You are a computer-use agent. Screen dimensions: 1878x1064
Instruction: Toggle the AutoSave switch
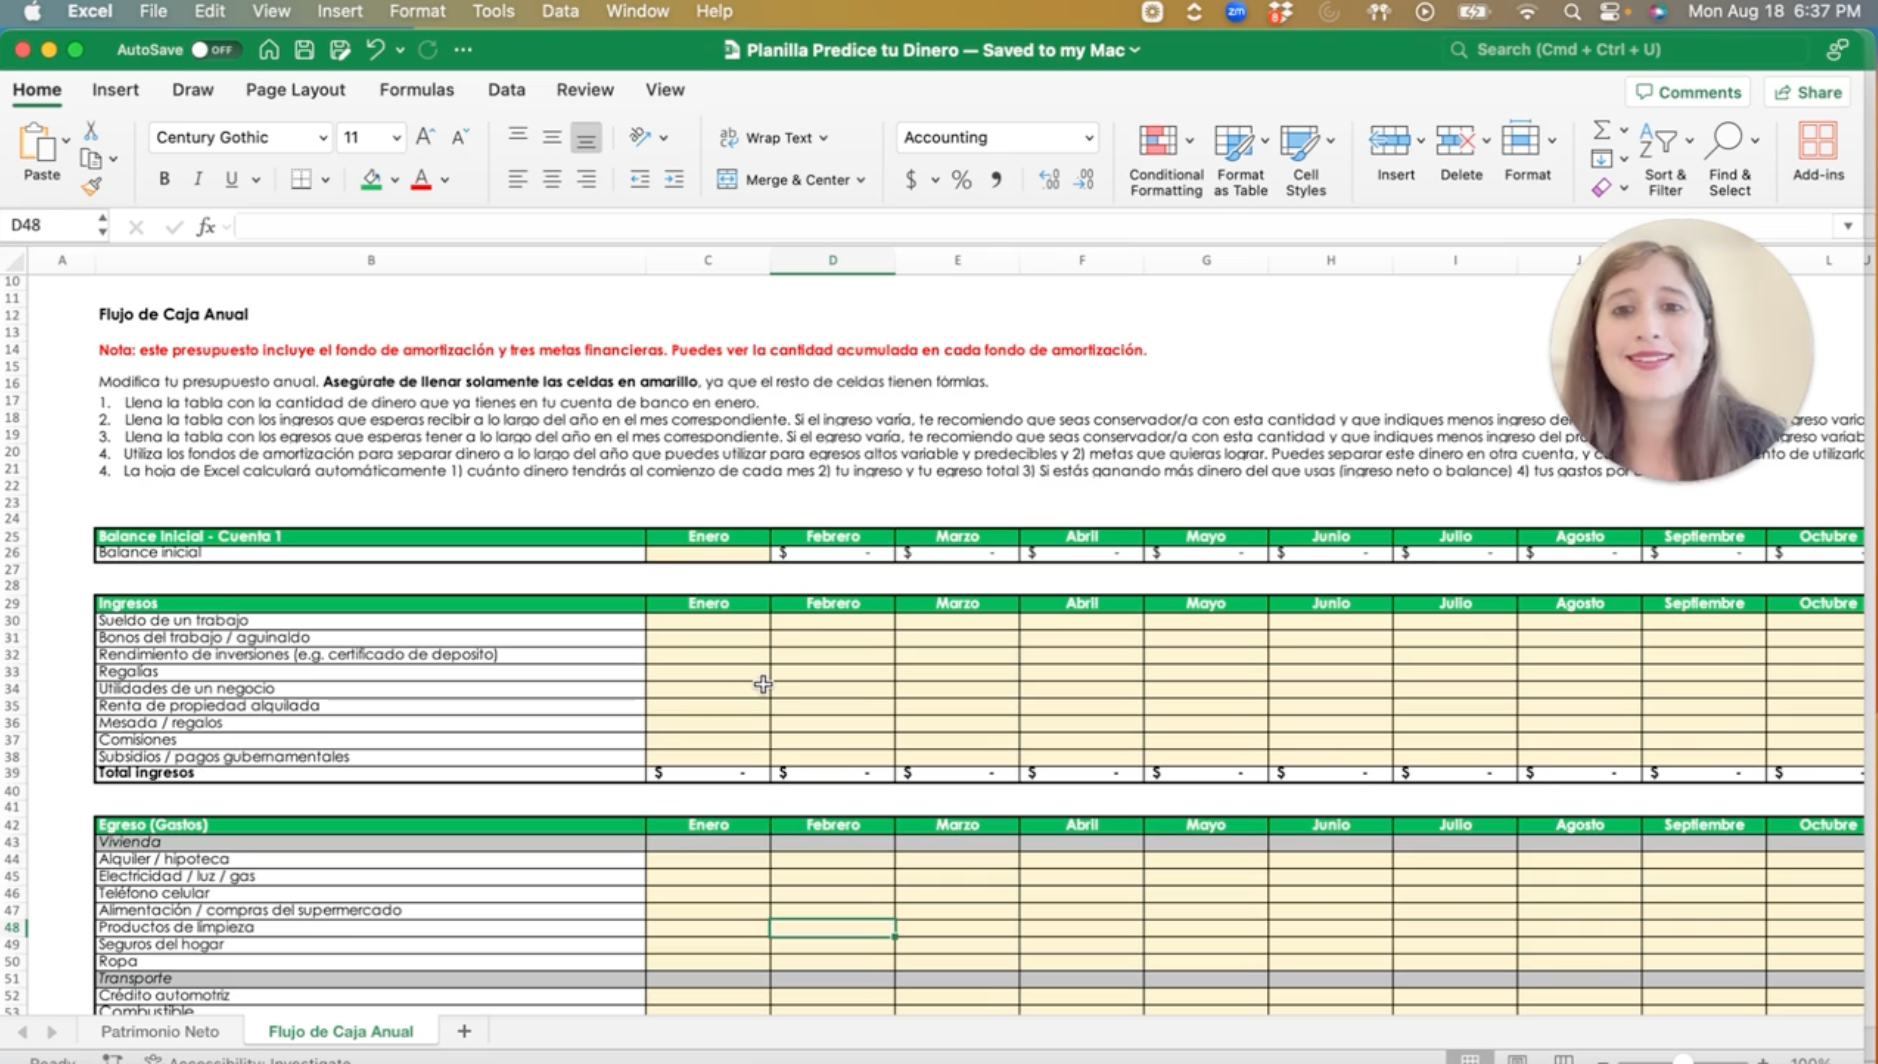214,49
